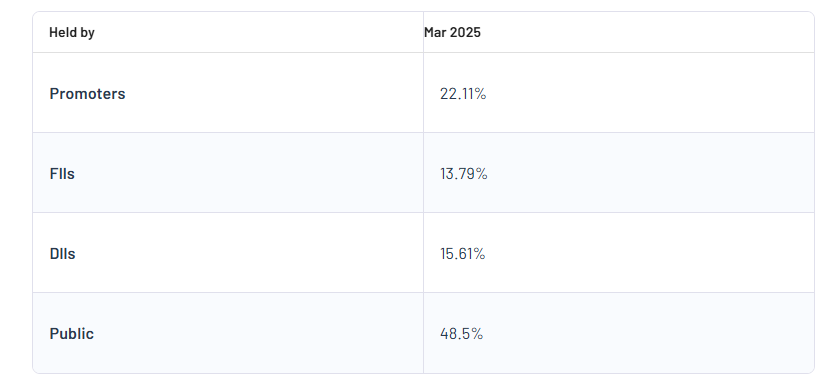Select the 13.79% FIIs holding value
This screenshot has width=827, height=392.
[464, 174]
